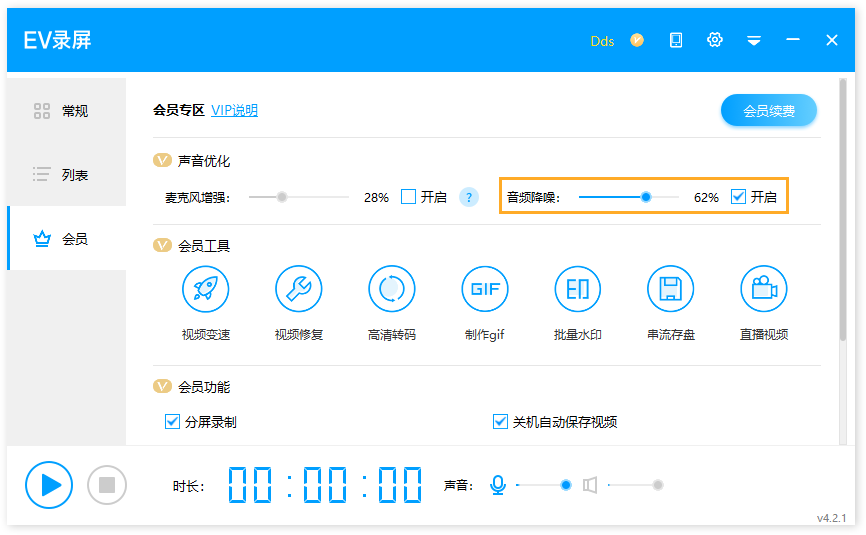Click the 声音优化 section heading
This screenshot has width=866, height=535.
pyautogui.click(x=203, y=161)
